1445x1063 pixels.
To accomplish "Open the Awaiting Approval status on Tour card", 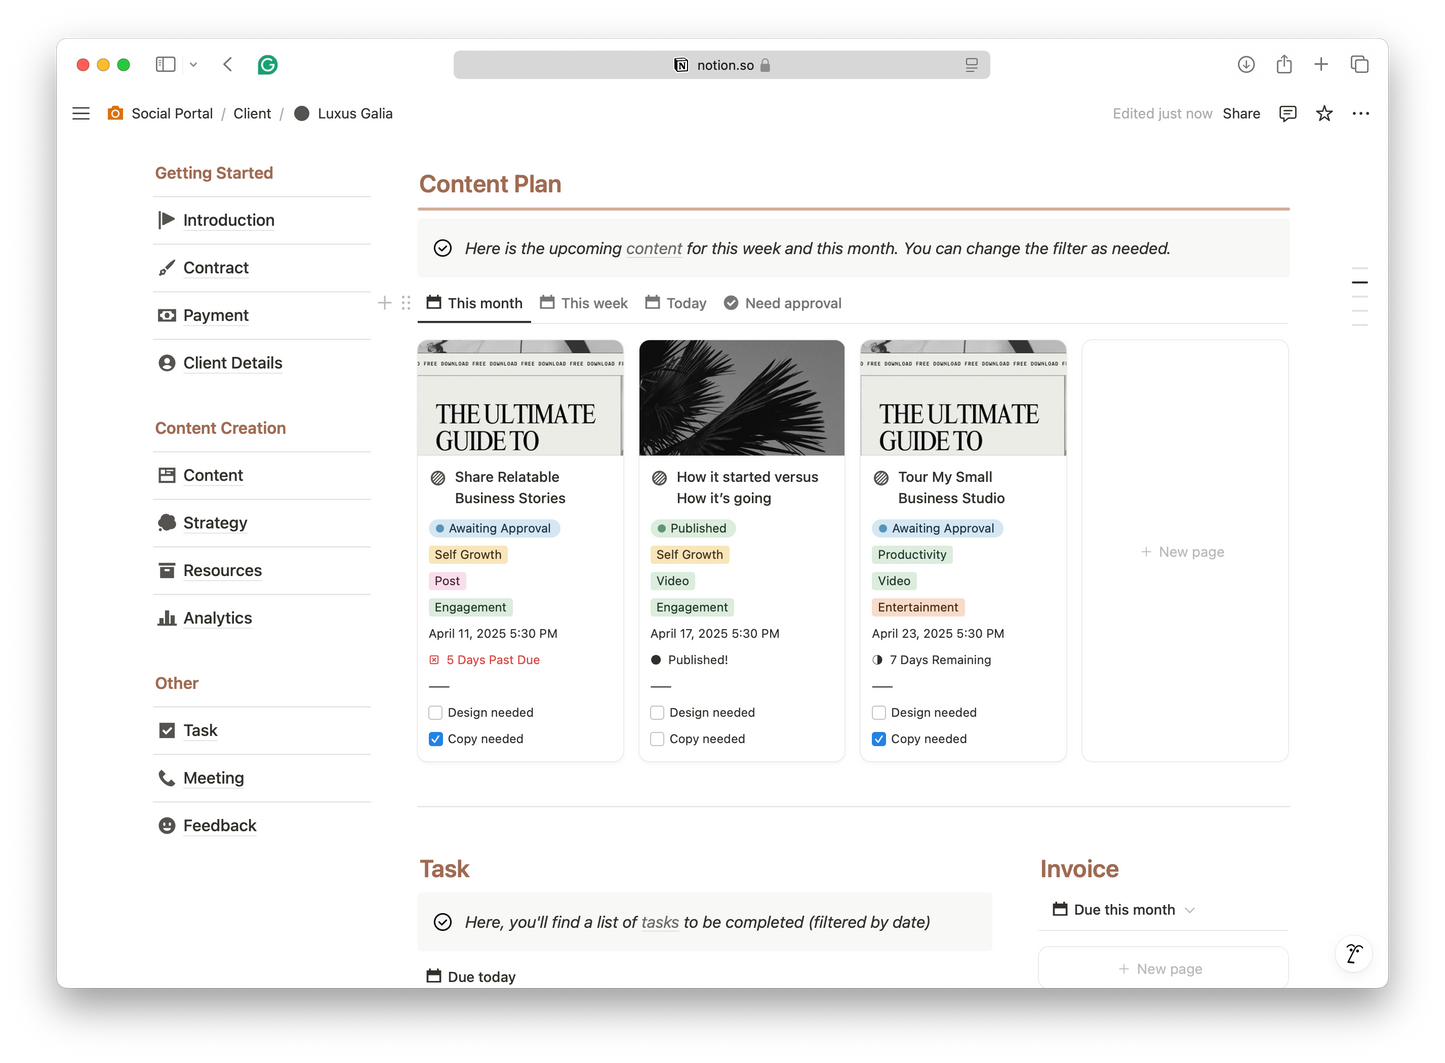I will 937,528.
